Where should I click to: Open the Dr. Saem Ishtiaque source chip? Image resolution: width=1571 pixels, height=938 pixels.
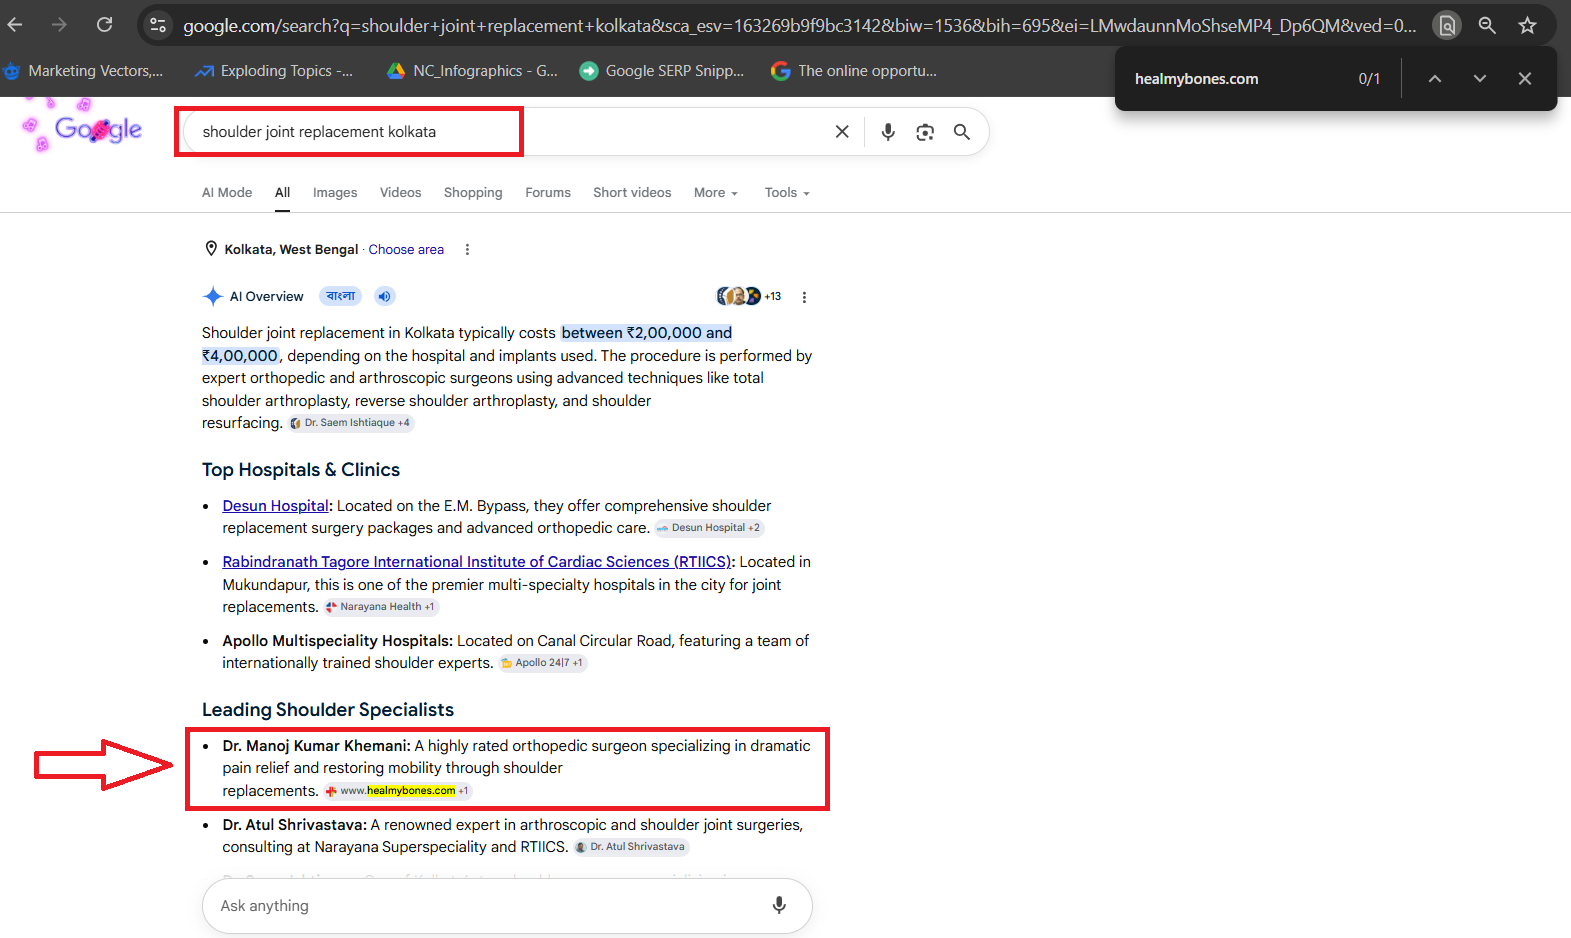(351, 423)
